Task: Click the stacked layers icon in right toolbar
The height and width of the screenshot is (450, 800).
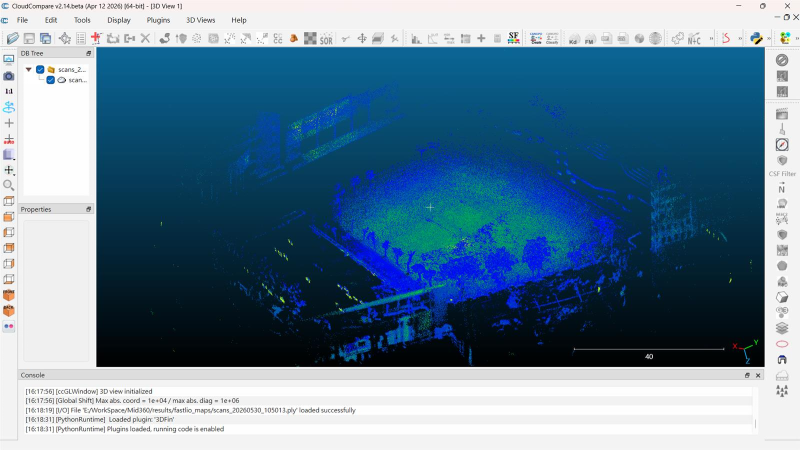Action: pos(782,328)
